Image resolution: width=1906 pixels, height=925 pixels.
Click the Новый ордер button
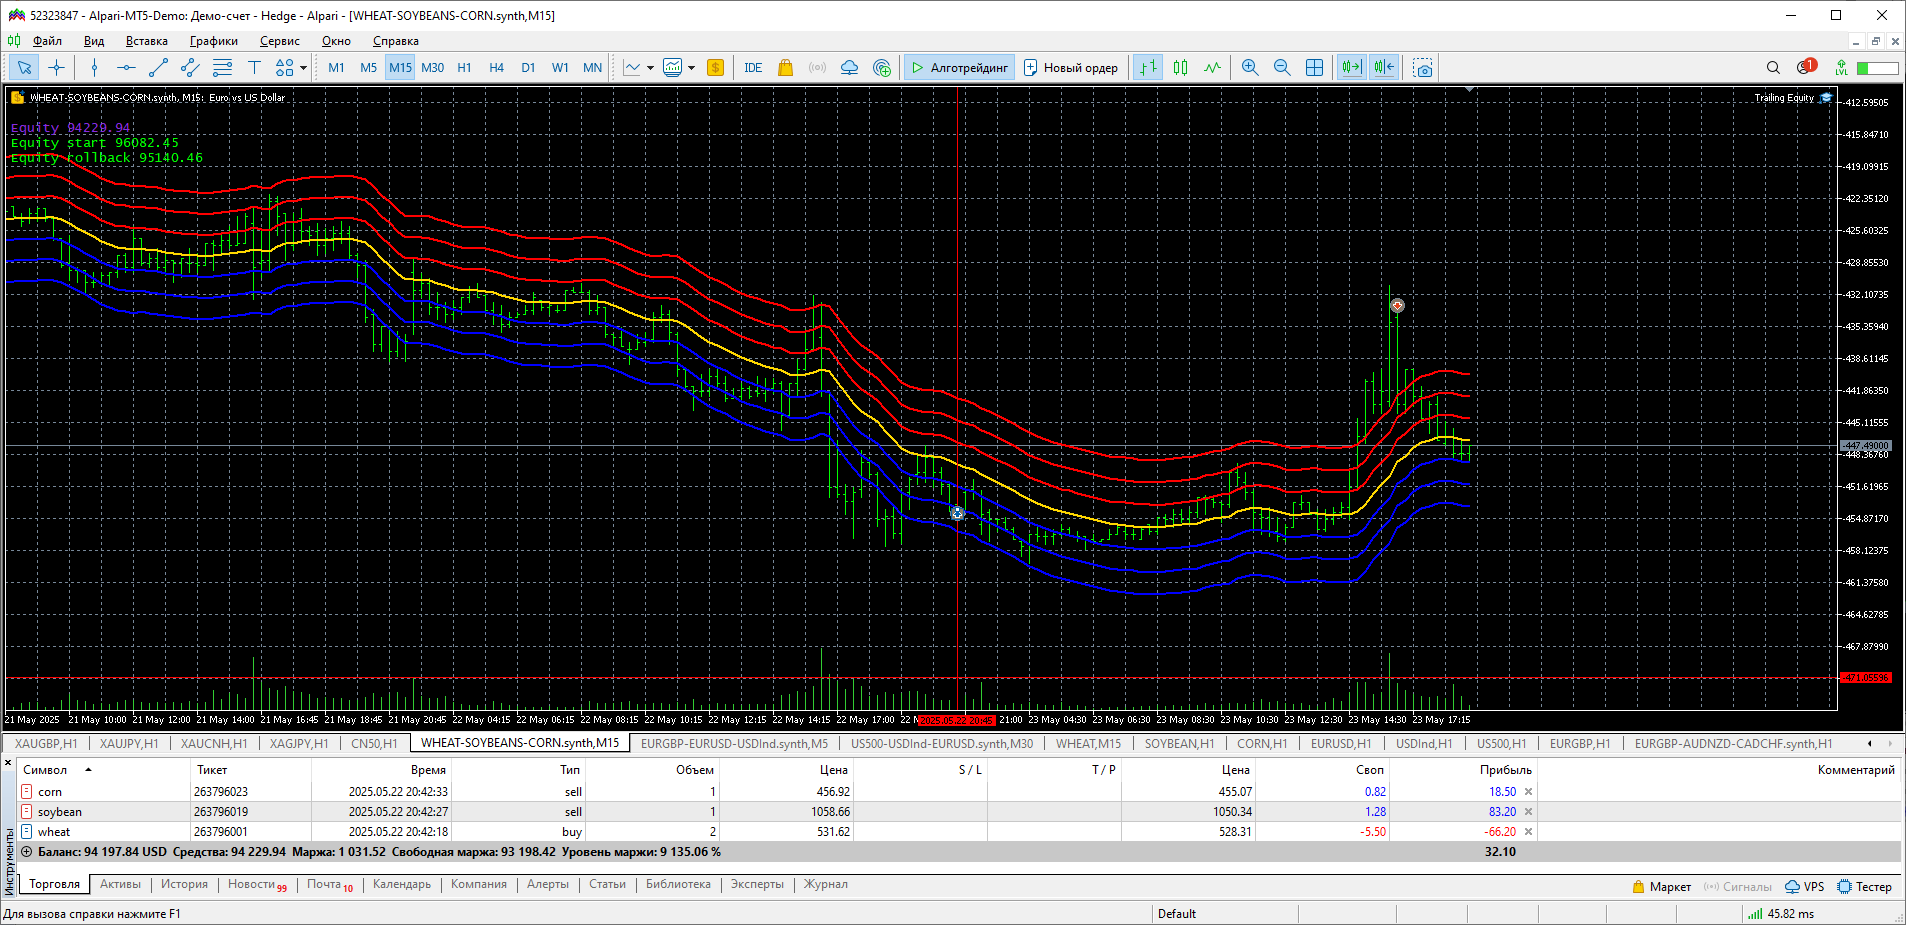point(1071,68)
